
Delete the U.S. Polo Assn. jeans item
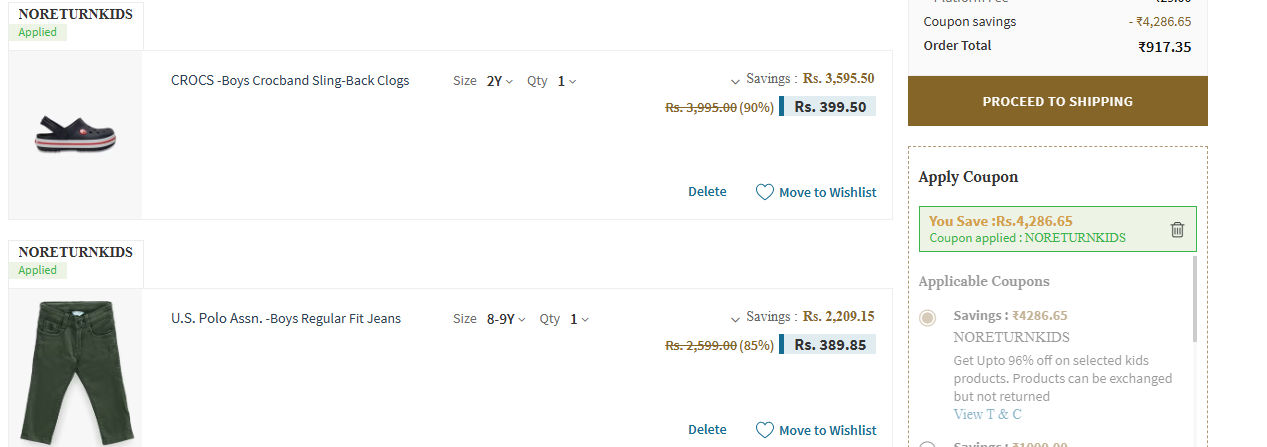(707, 429)
